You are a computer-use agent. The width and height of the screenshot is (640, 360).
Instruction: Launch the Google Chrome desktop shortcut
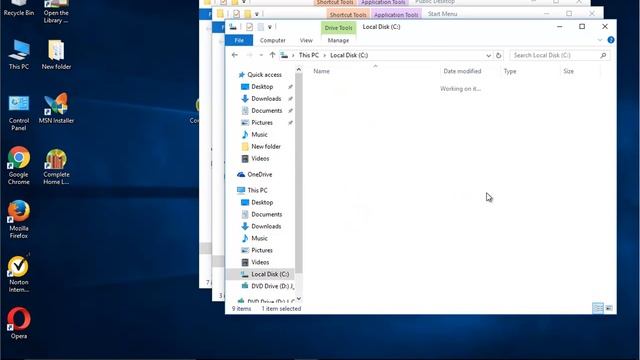(x=19, y=166)
